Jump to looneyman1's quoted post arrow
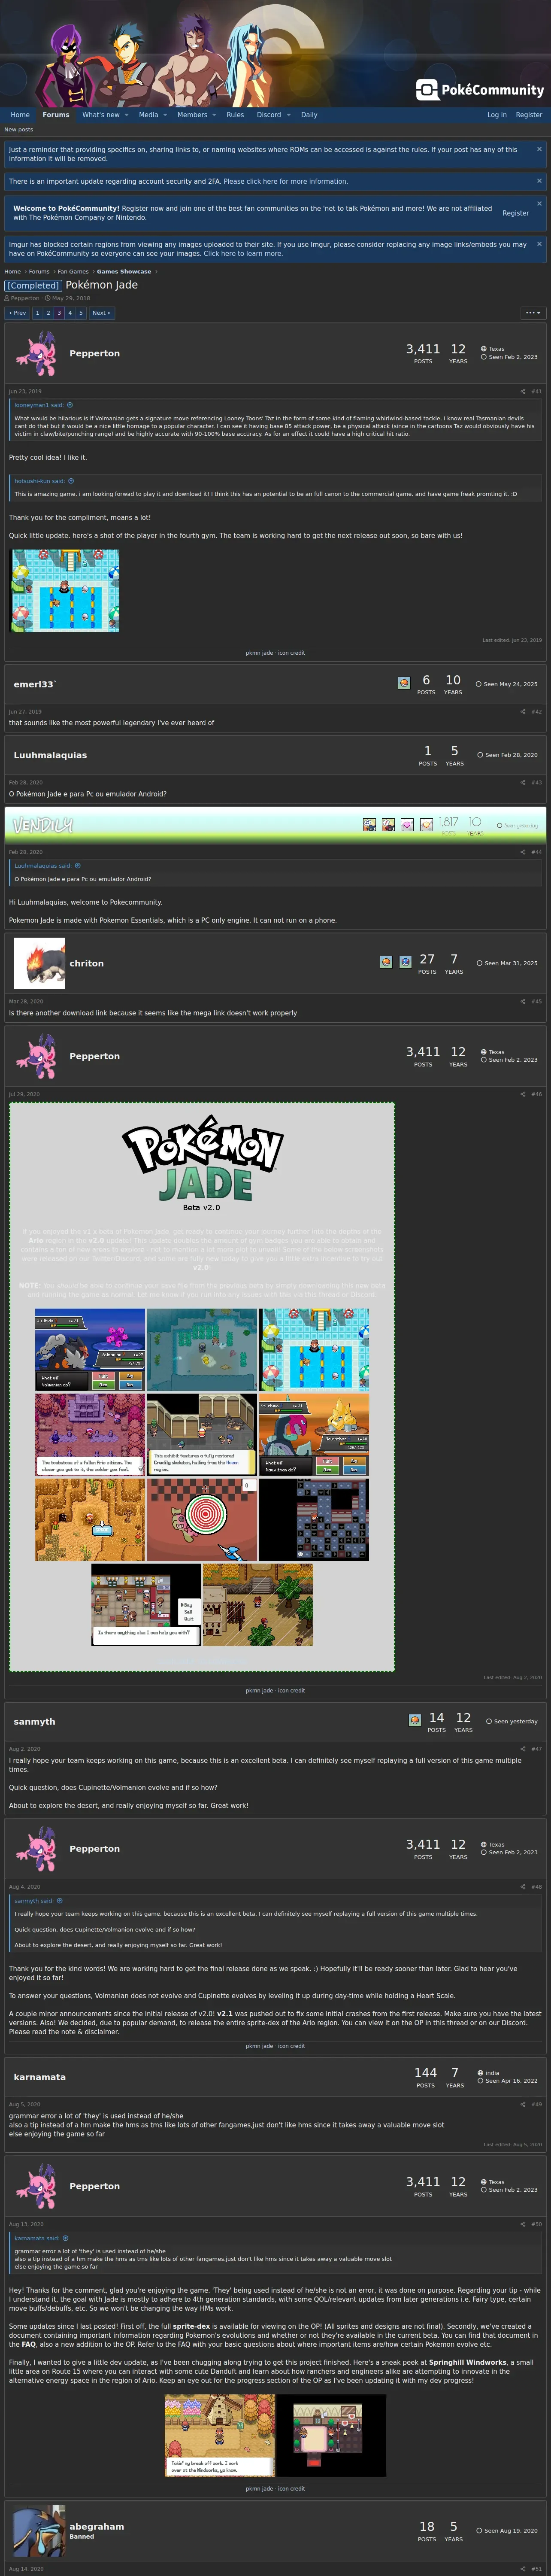Image resolution: width=551 pixels, height=2576 pixels. point(70,405)
